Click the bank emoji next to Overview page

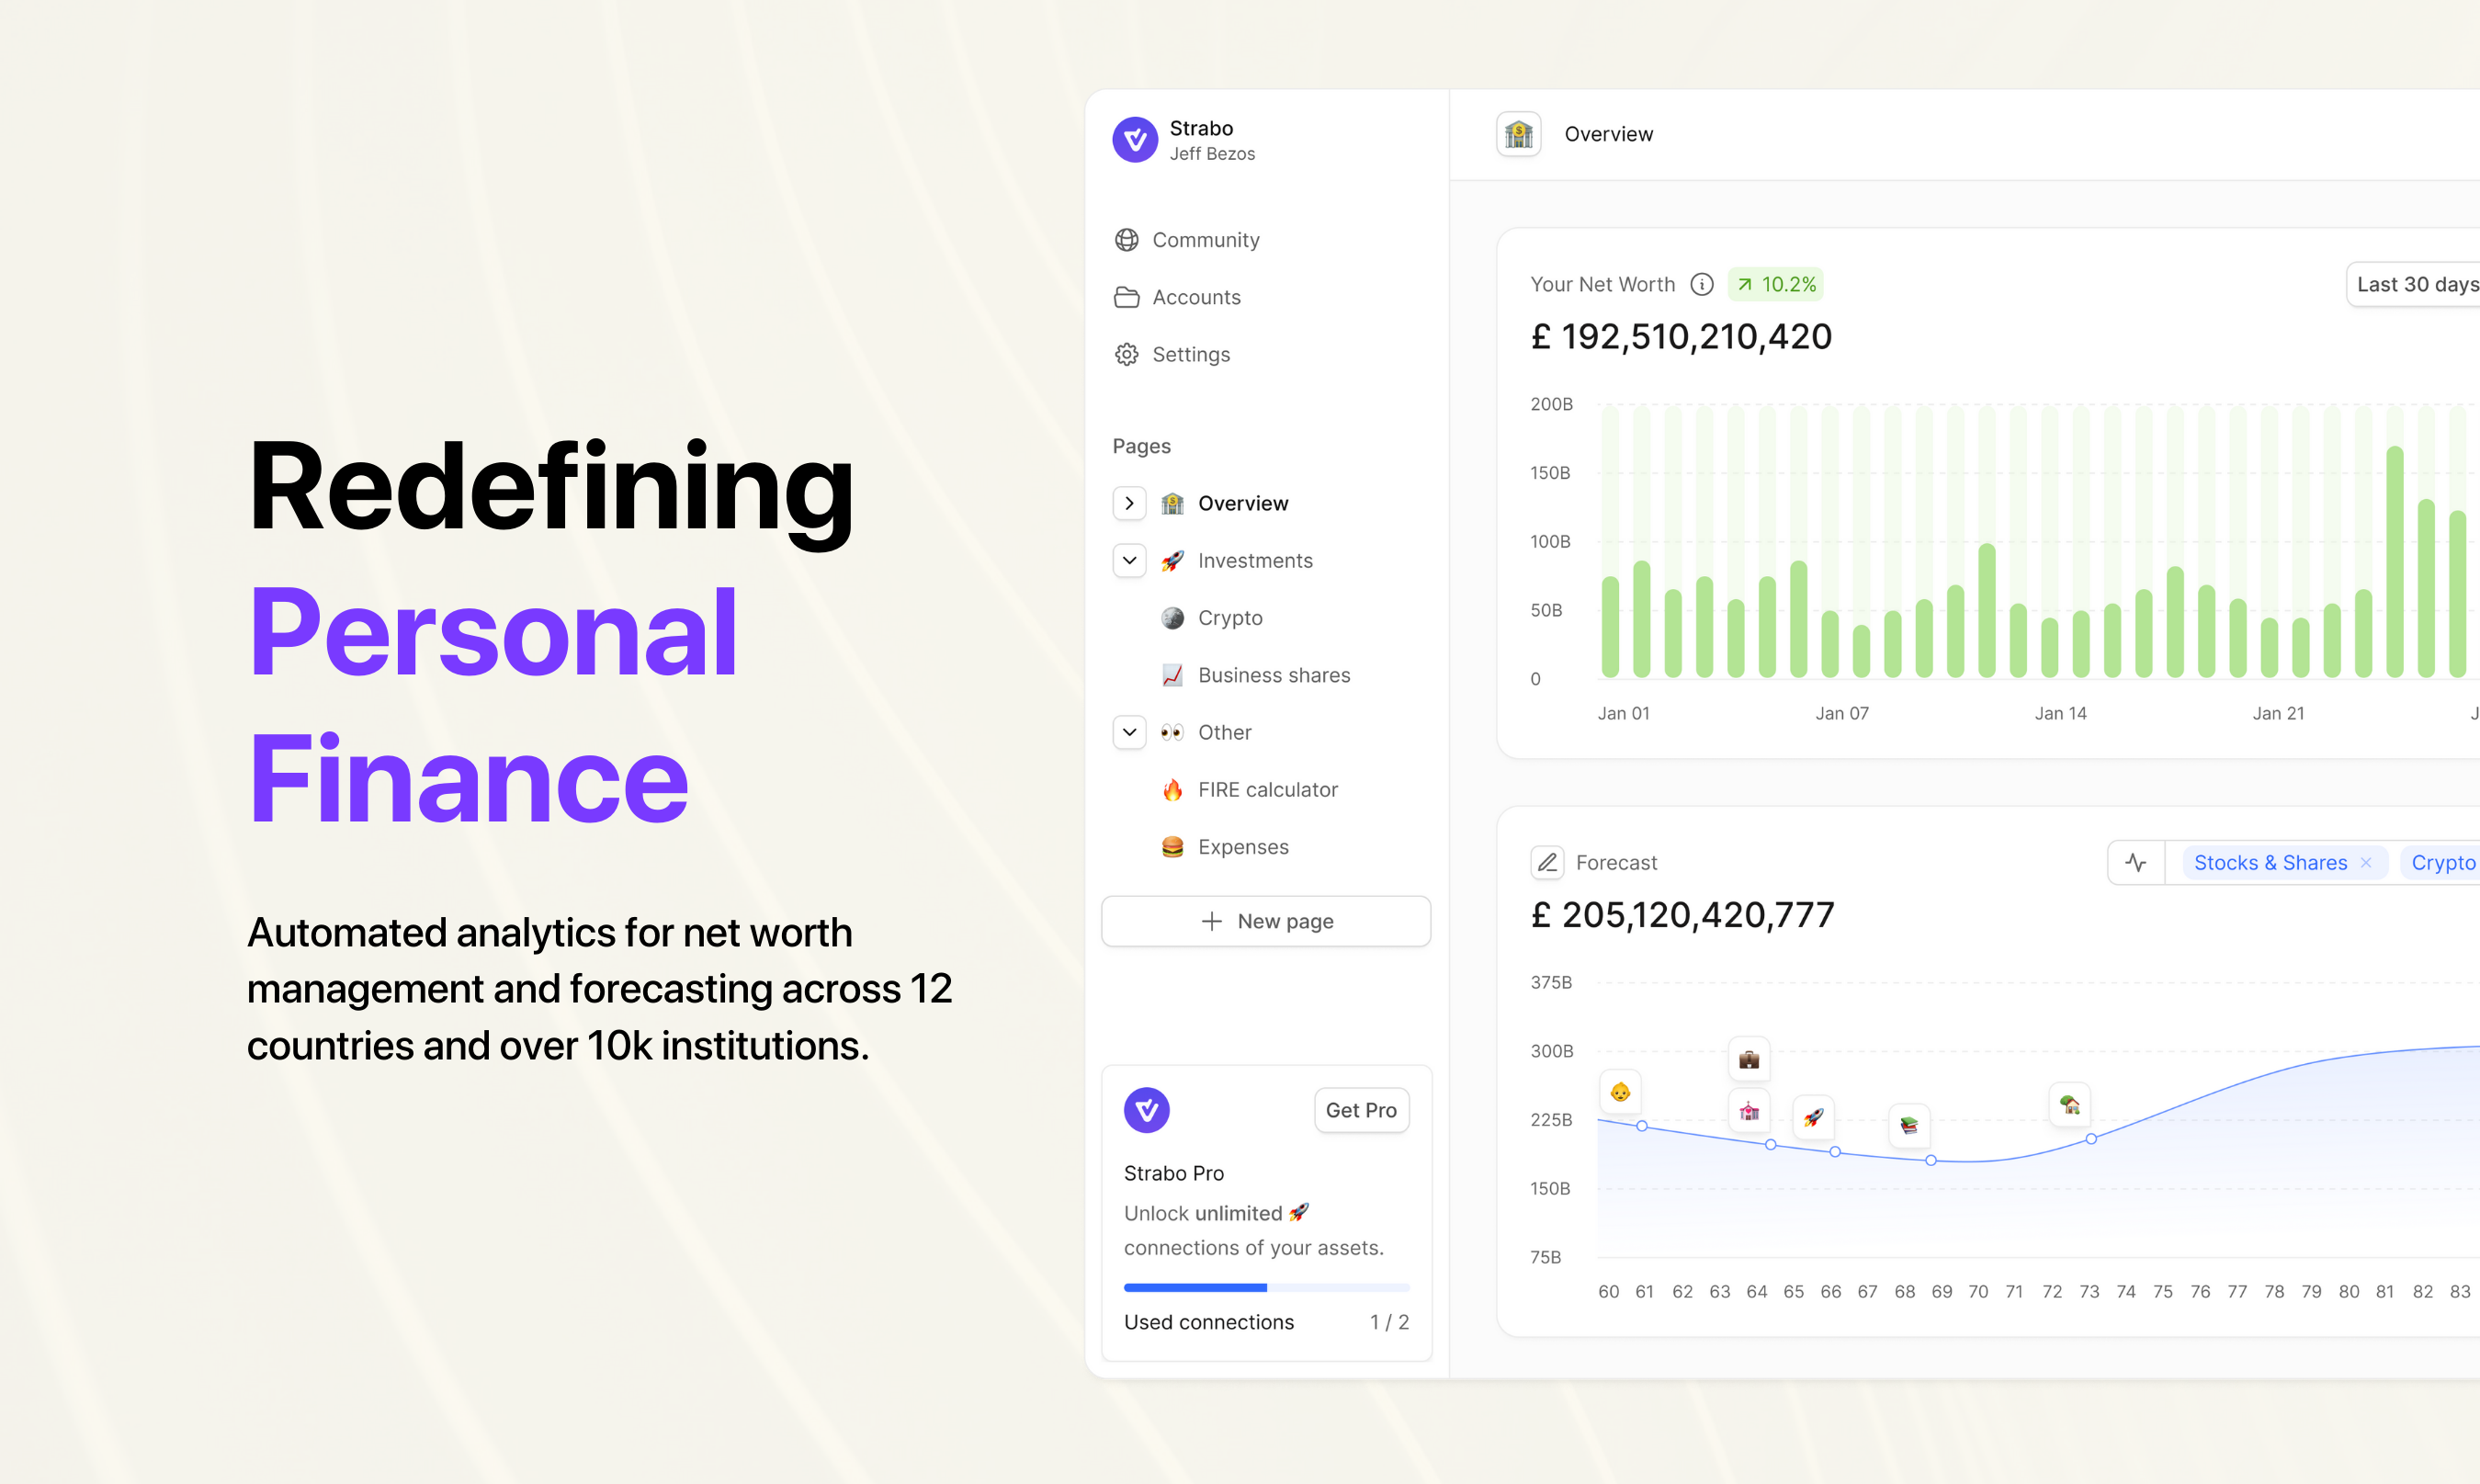tap(1172, 503)
